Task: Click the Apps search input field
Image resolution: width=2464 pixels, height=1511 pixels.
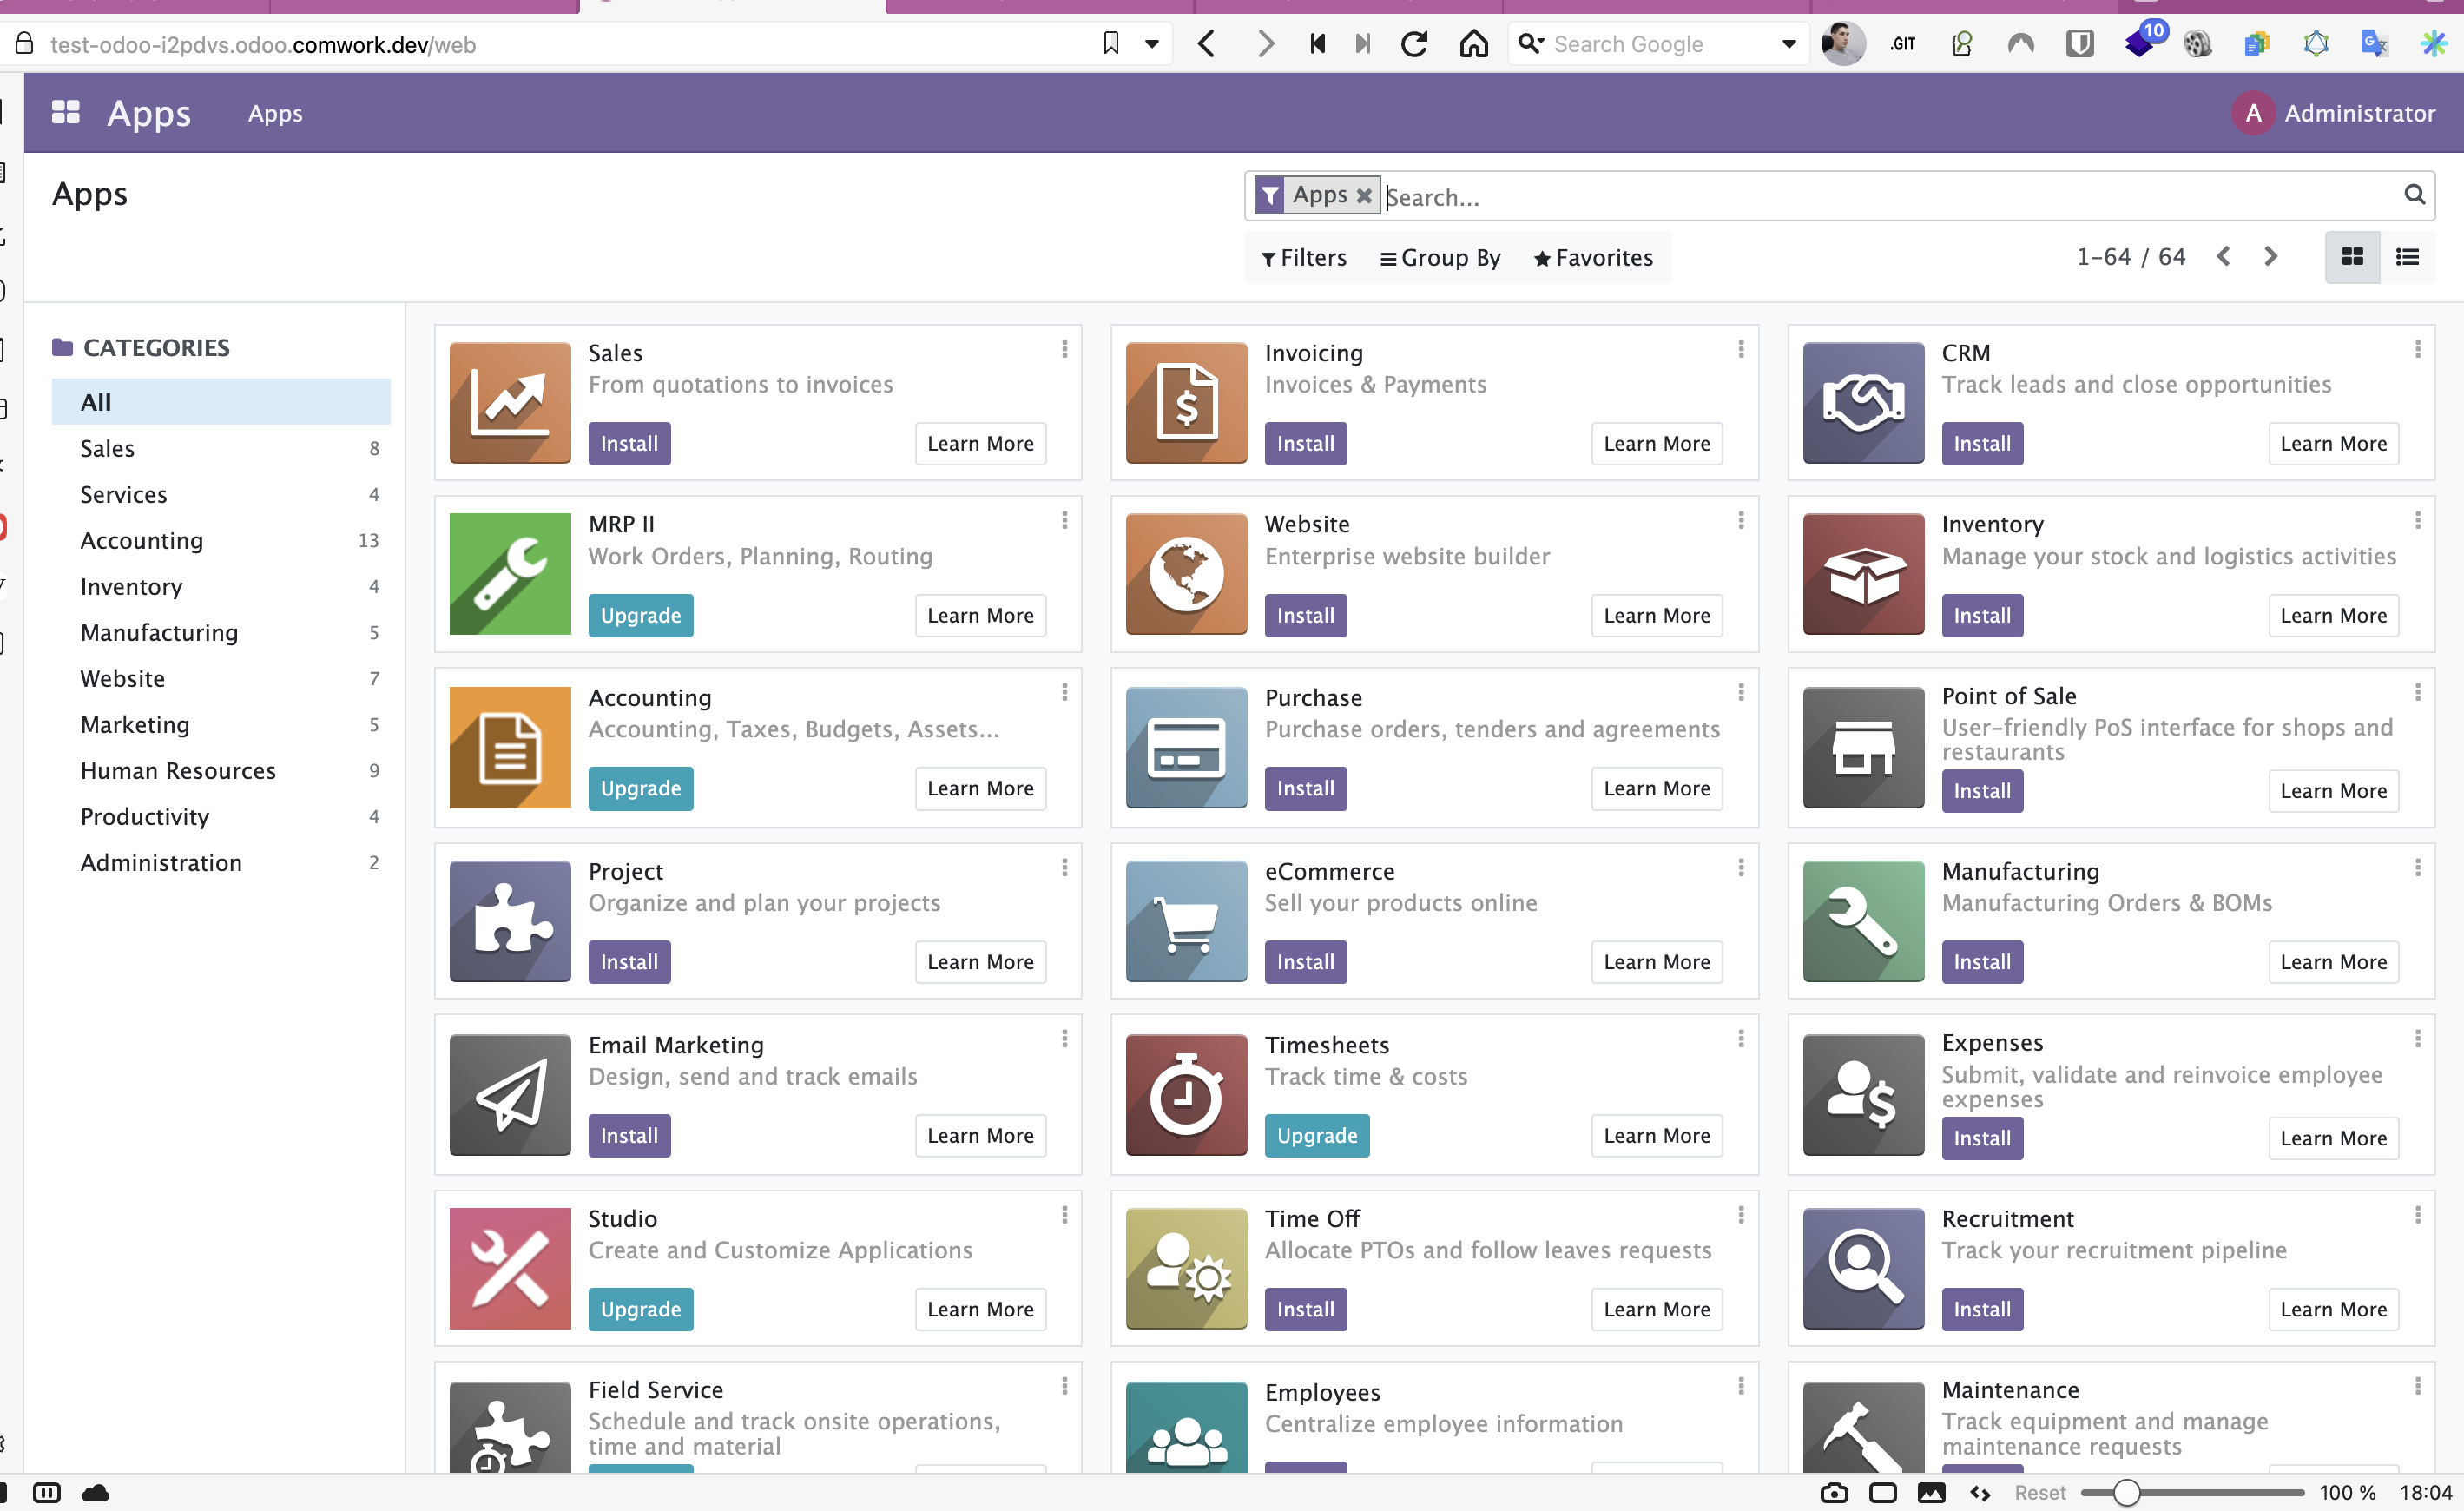Action: click(x=1890, y=196)
